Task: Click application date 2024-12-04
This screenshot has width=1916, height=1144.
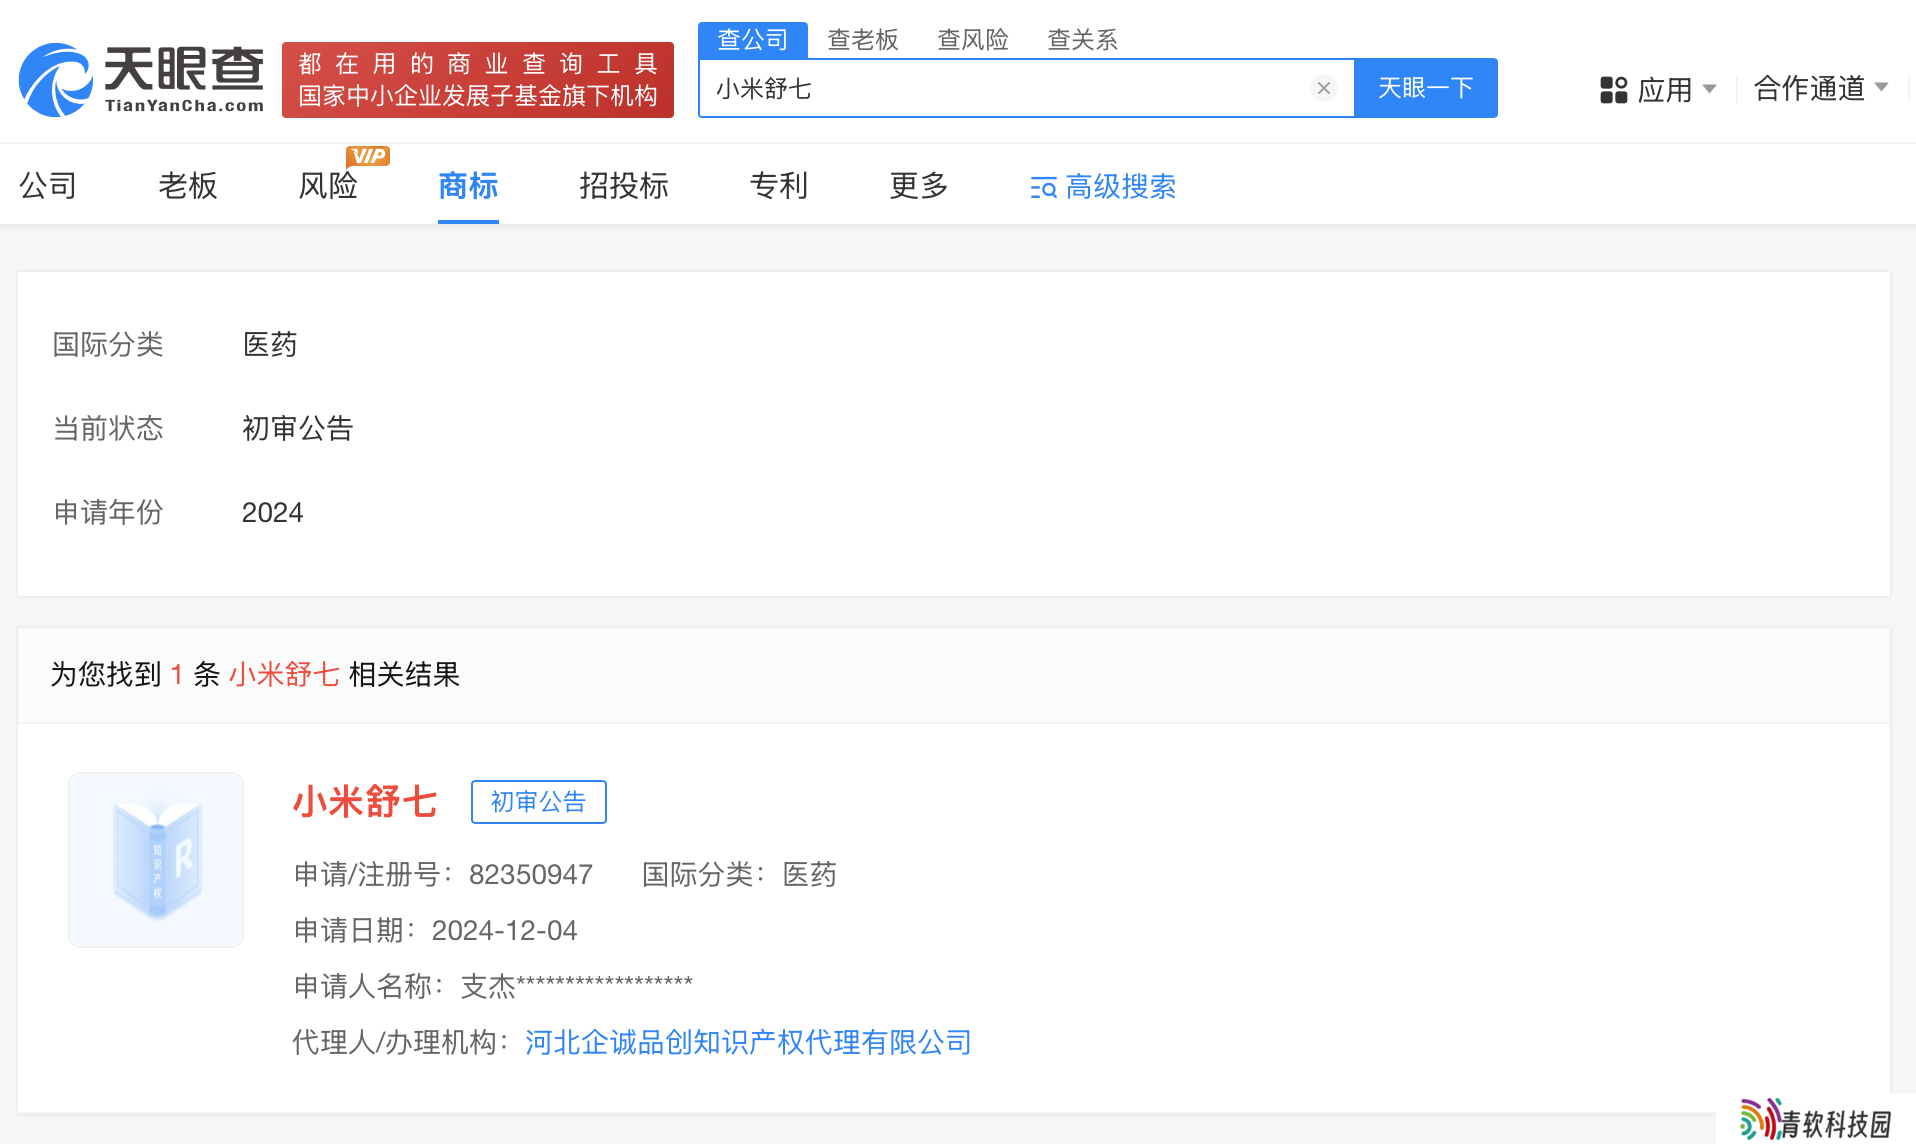Action: pyautogui.click(x=504, y=931)
